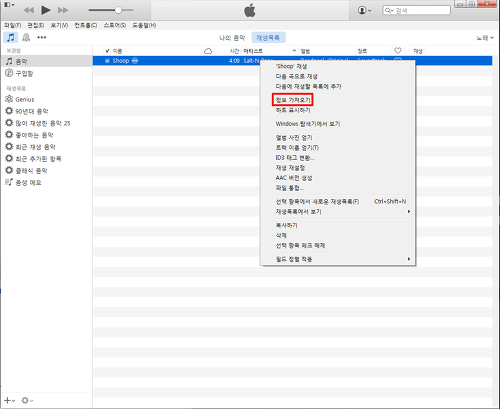Switch to the 재생목록 tab
Screen dimensions: 500x409
tap(268, 38)
